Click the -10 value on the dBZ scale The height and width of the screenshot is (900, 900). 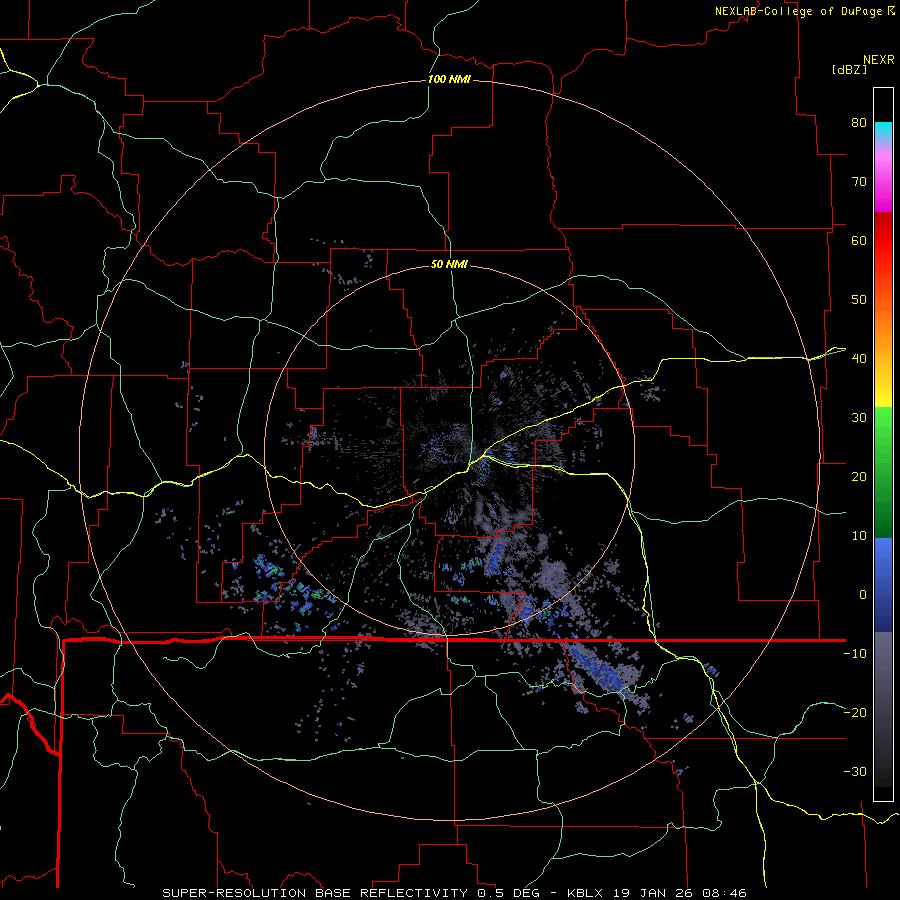pos(855,654)
